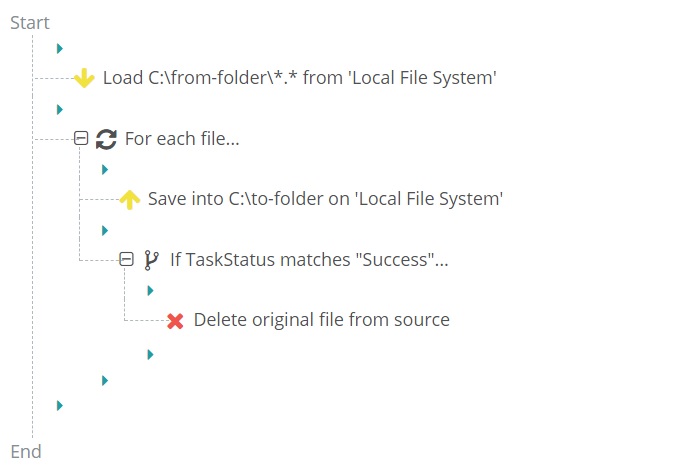Click the Start label
This screenshot has height=476, width=697.
(x=30, y=23)
